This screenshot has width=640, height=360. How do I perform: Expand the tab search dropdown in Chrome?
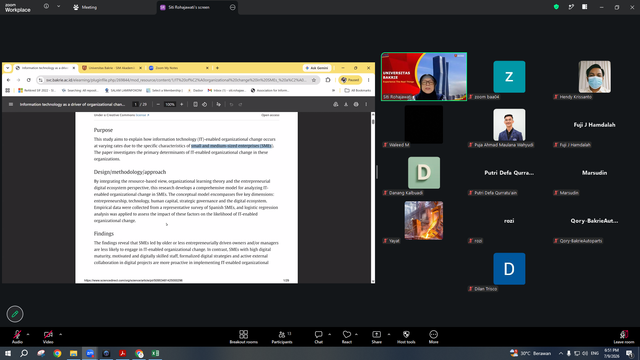coord(7,68)
